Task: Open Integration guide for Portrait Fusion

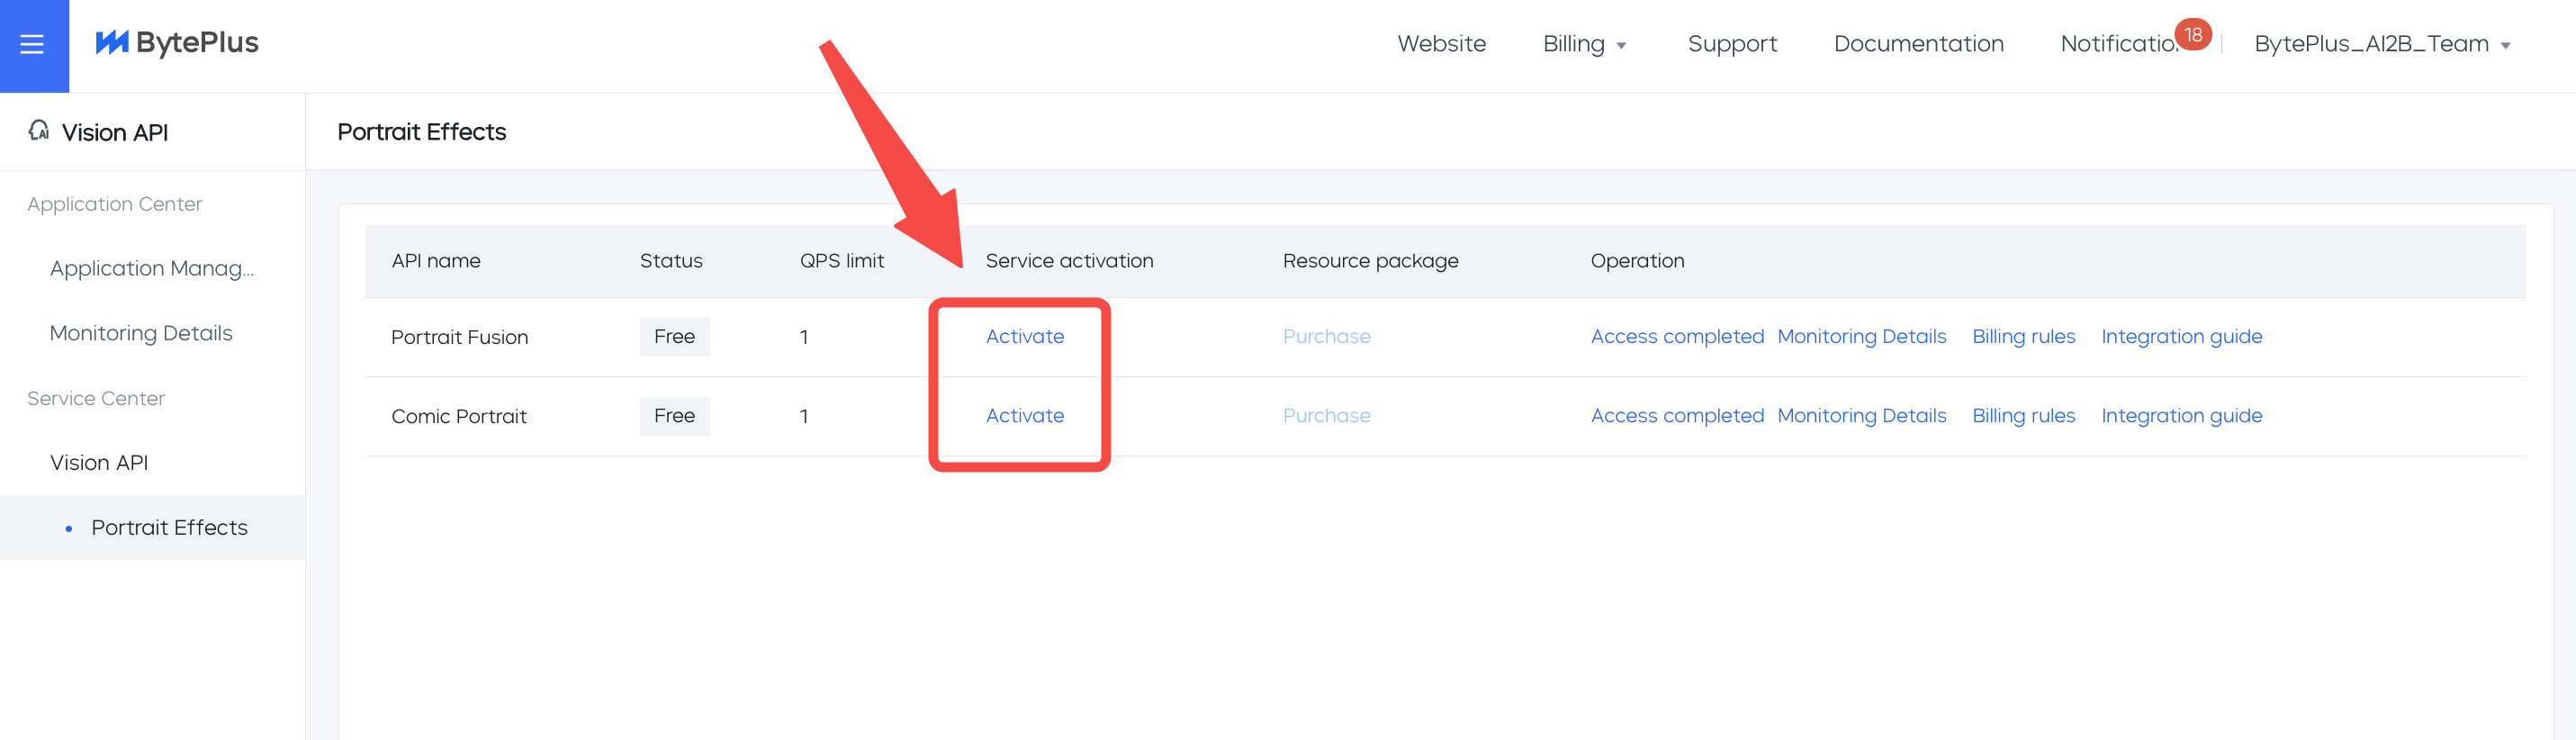Action: [2181, 336]
